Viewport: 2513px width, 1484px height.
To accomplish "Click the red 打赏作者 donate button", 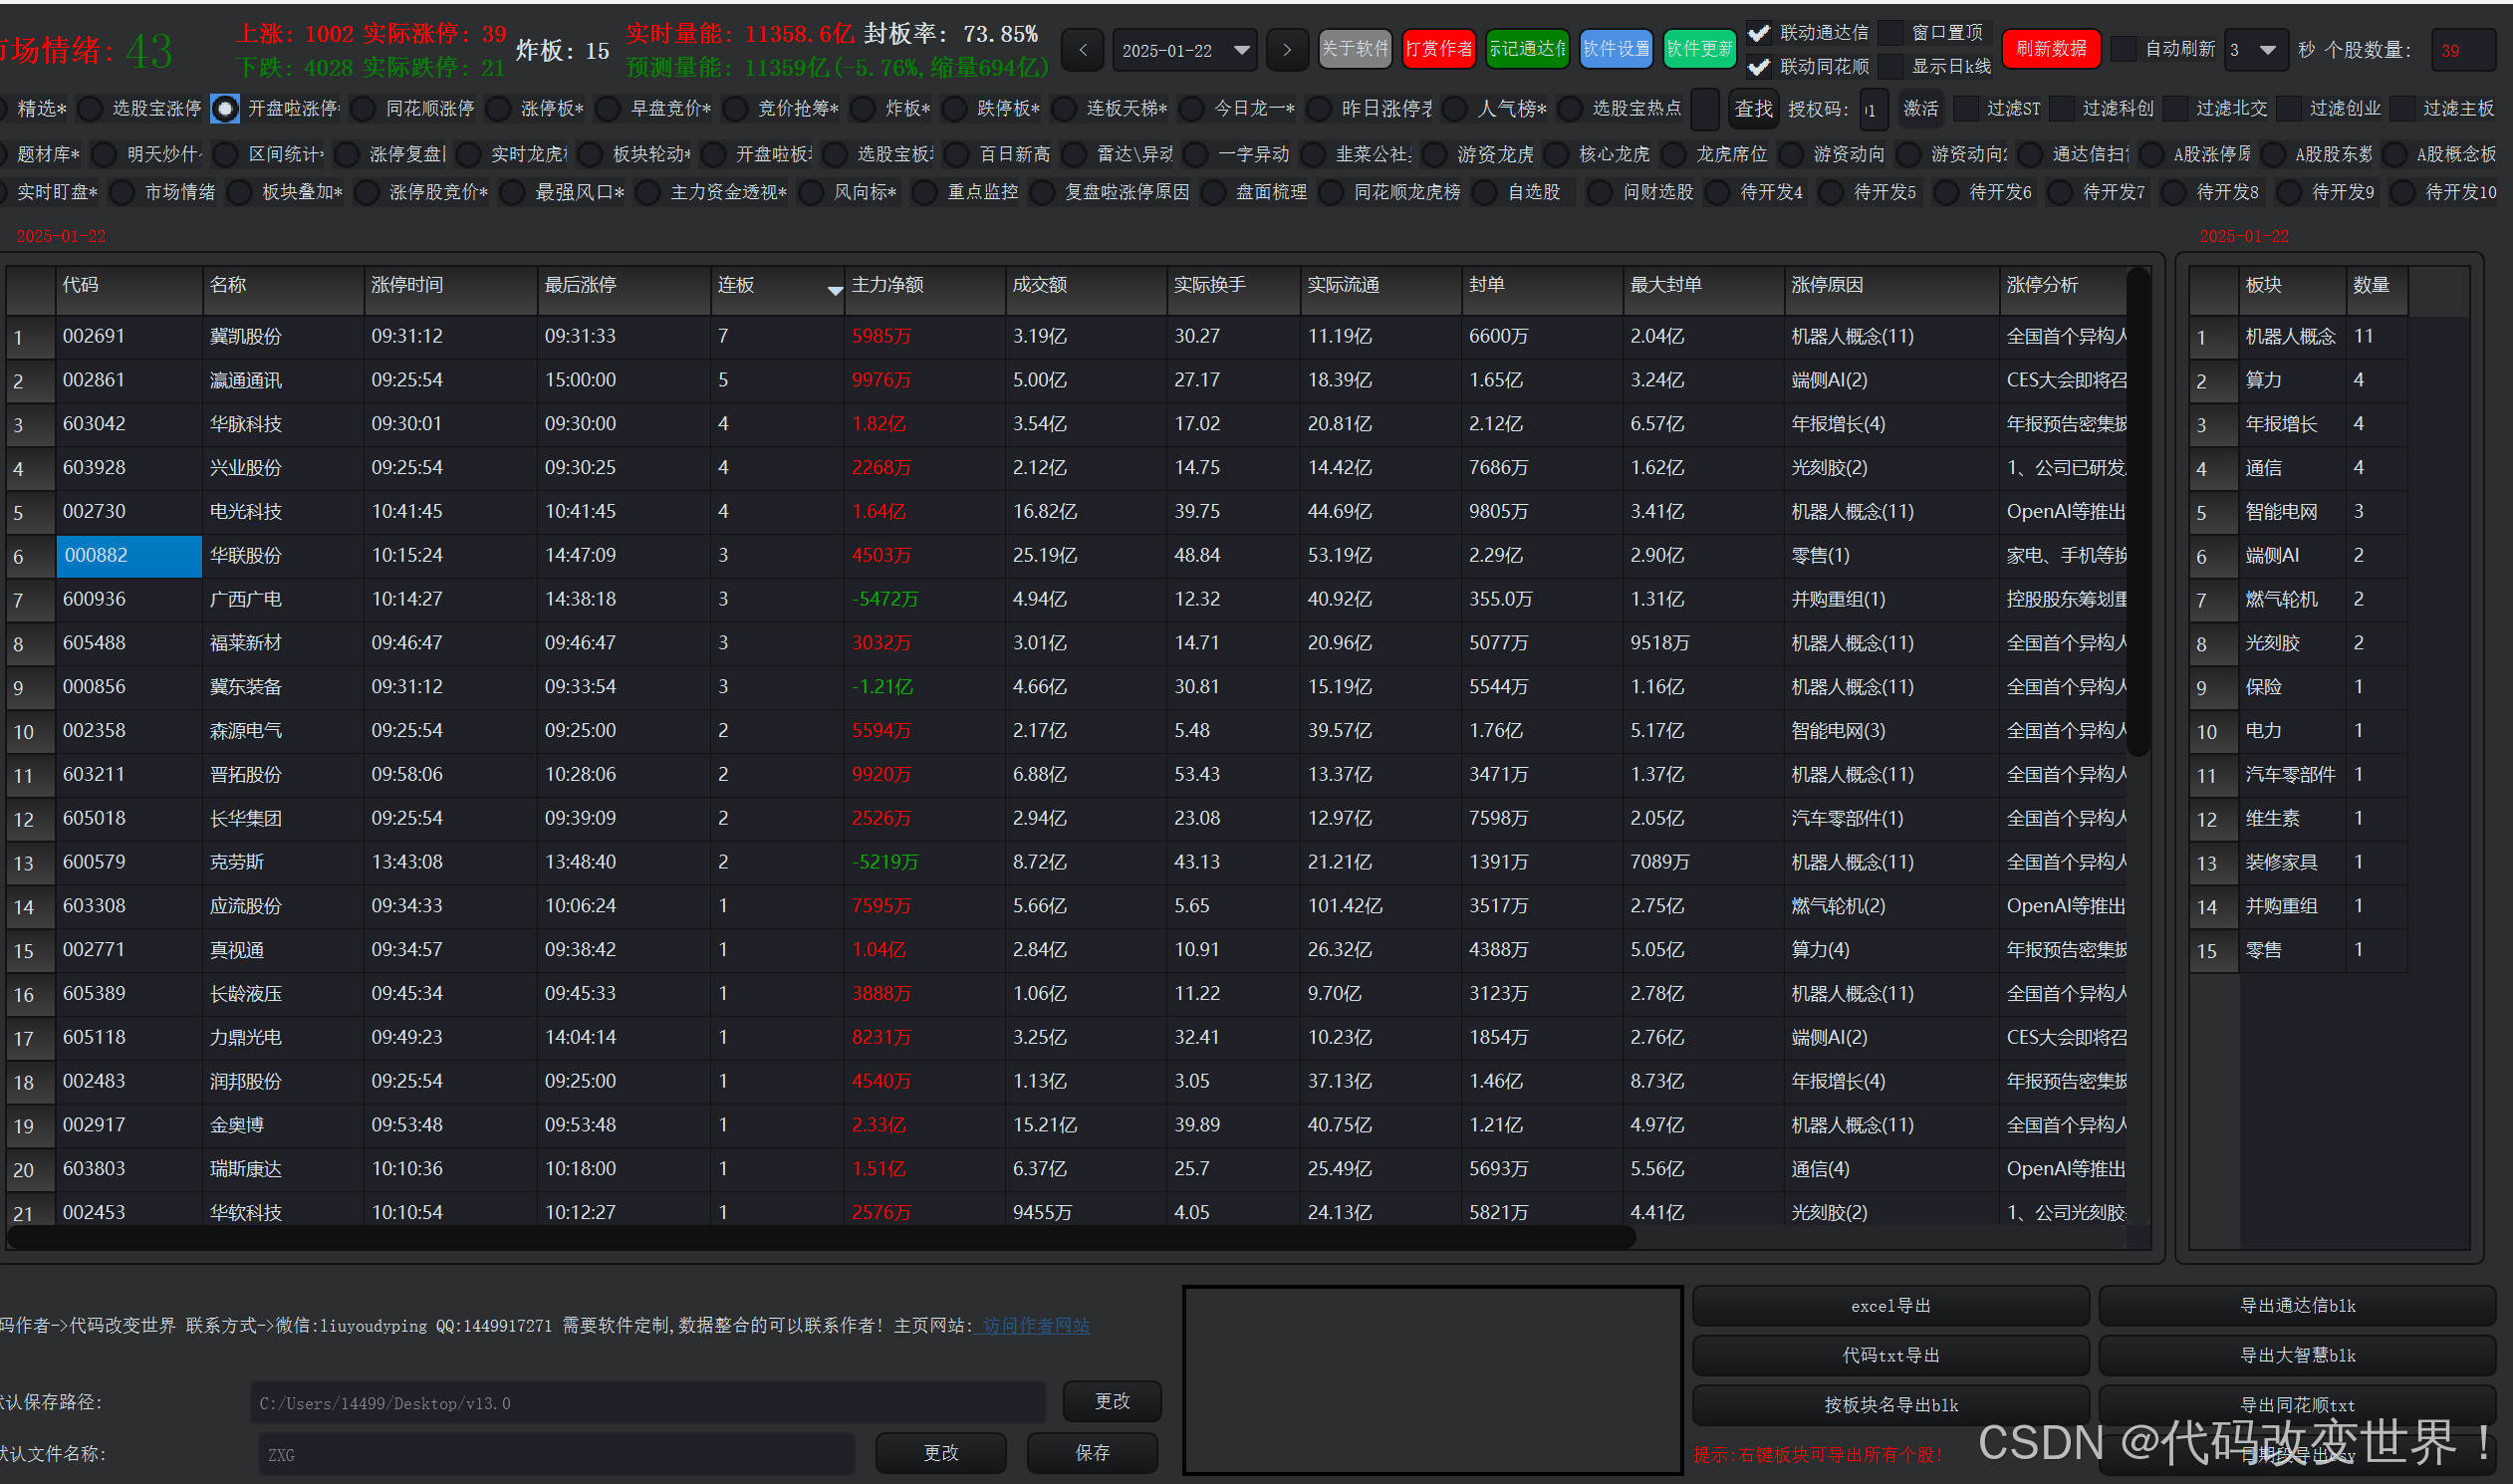I will 1438,49.
